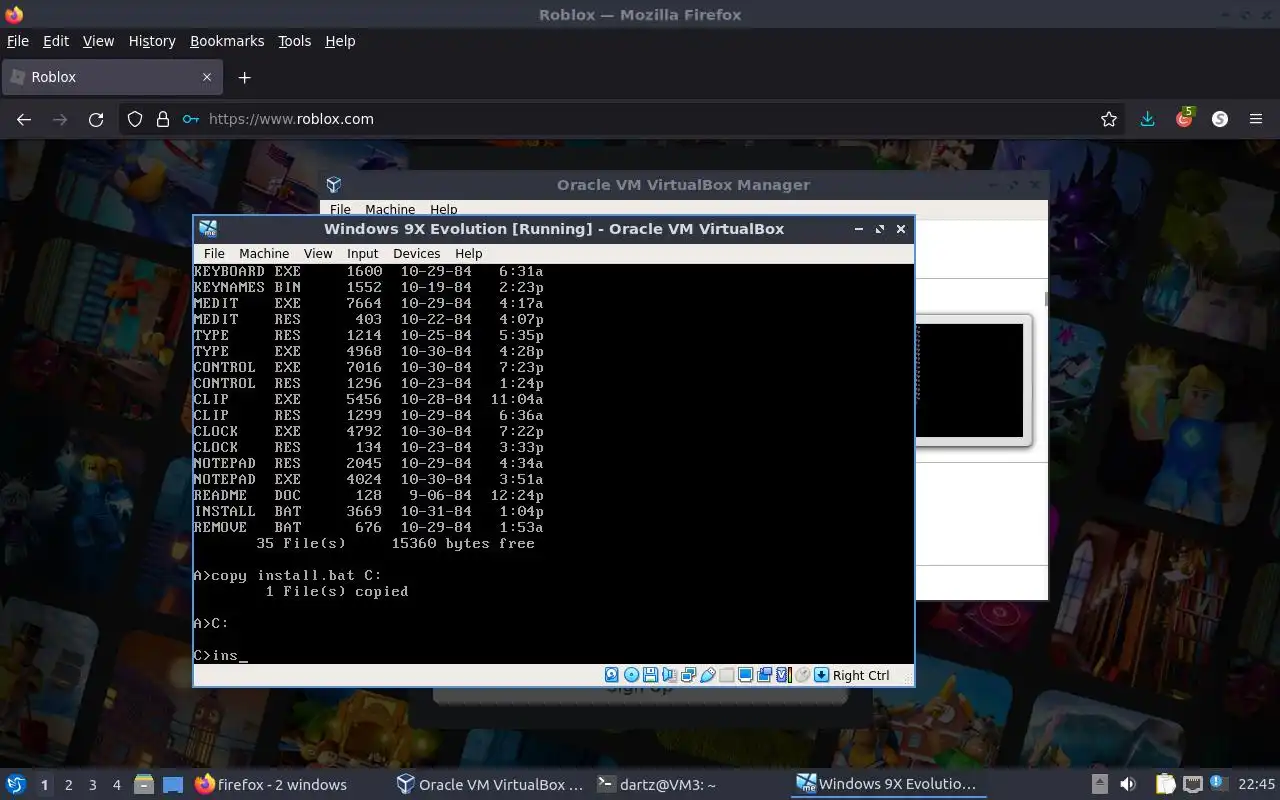Image resolution: width=1280 pixels, height=800 pixels.
Task: Close the Roblox tab
Action: (207, 77)
